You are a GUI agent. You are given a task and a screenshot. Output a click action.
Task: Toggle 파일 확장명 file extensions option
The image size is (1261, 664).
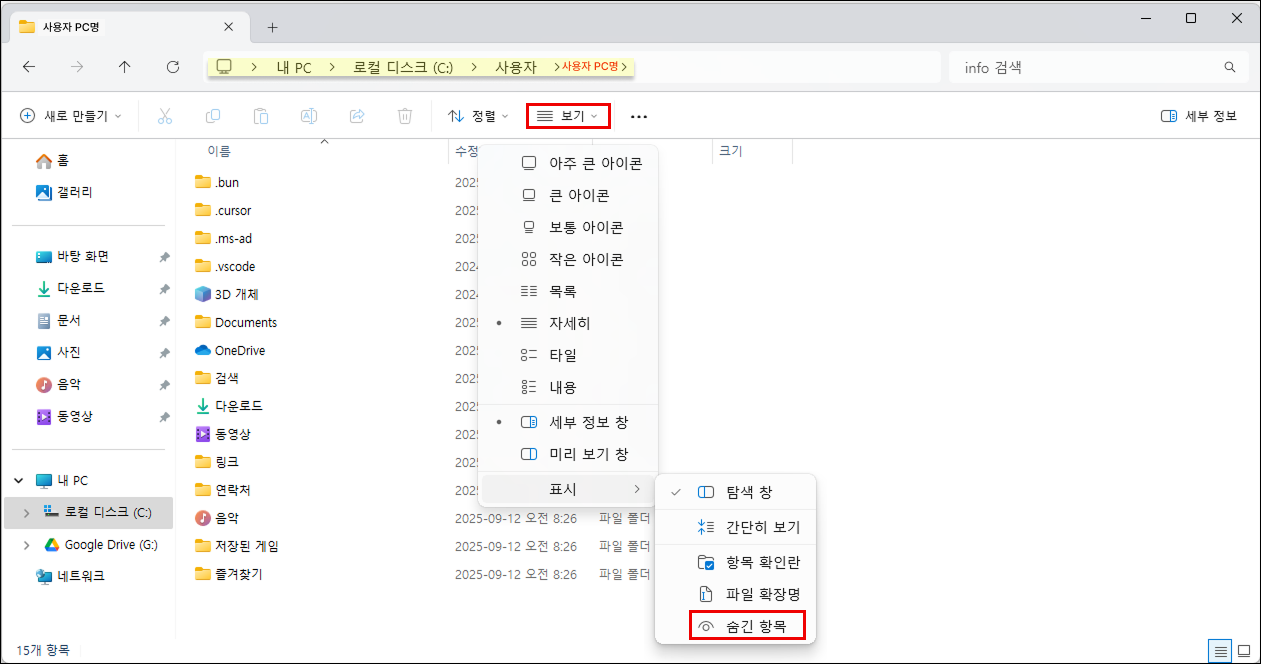(762, 594)
